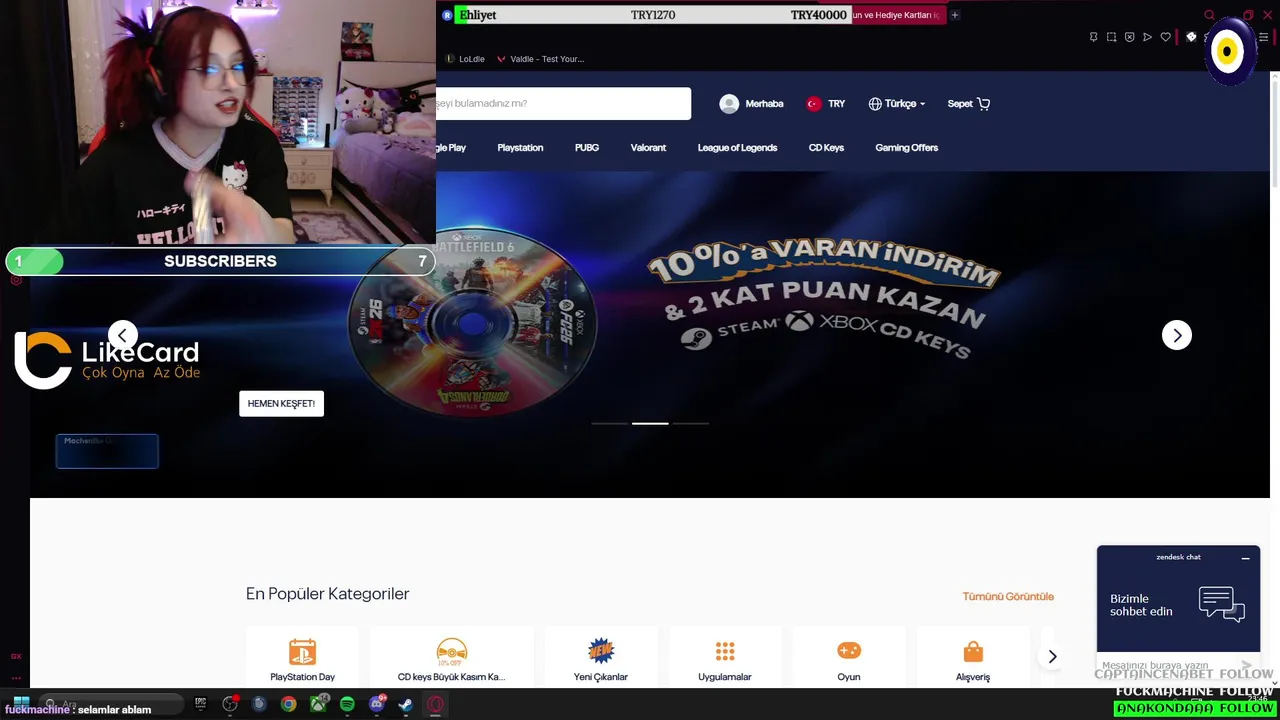Open the Valorant menu item

pyautogui.click(x=648, y=148)
